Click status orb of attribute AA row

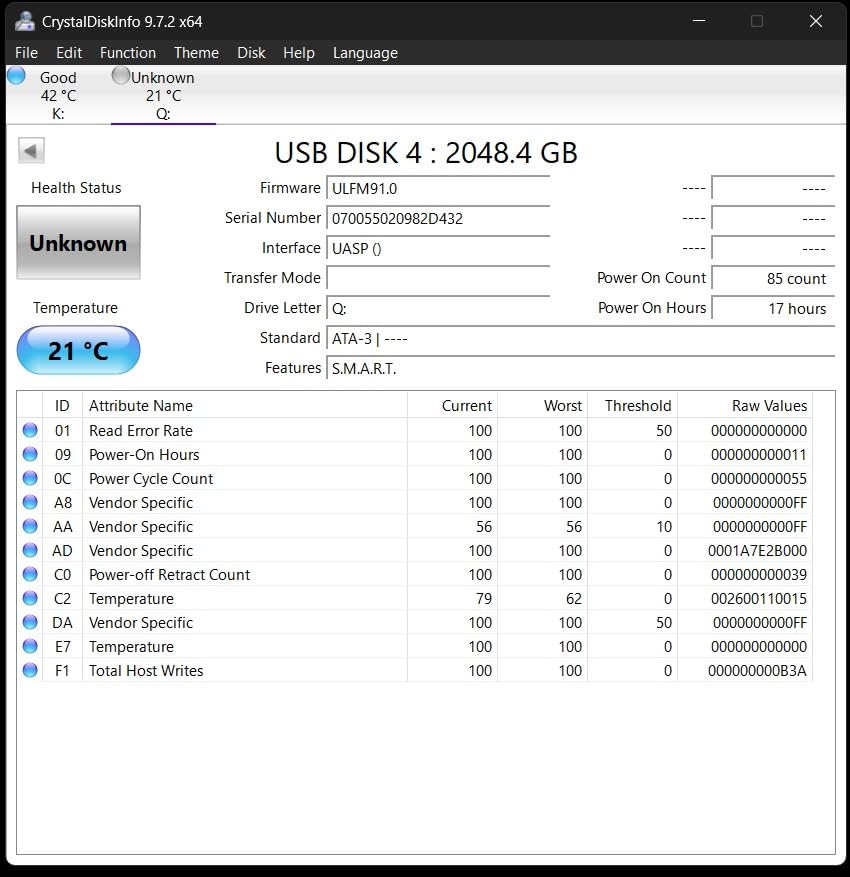[x=30, y=526]
